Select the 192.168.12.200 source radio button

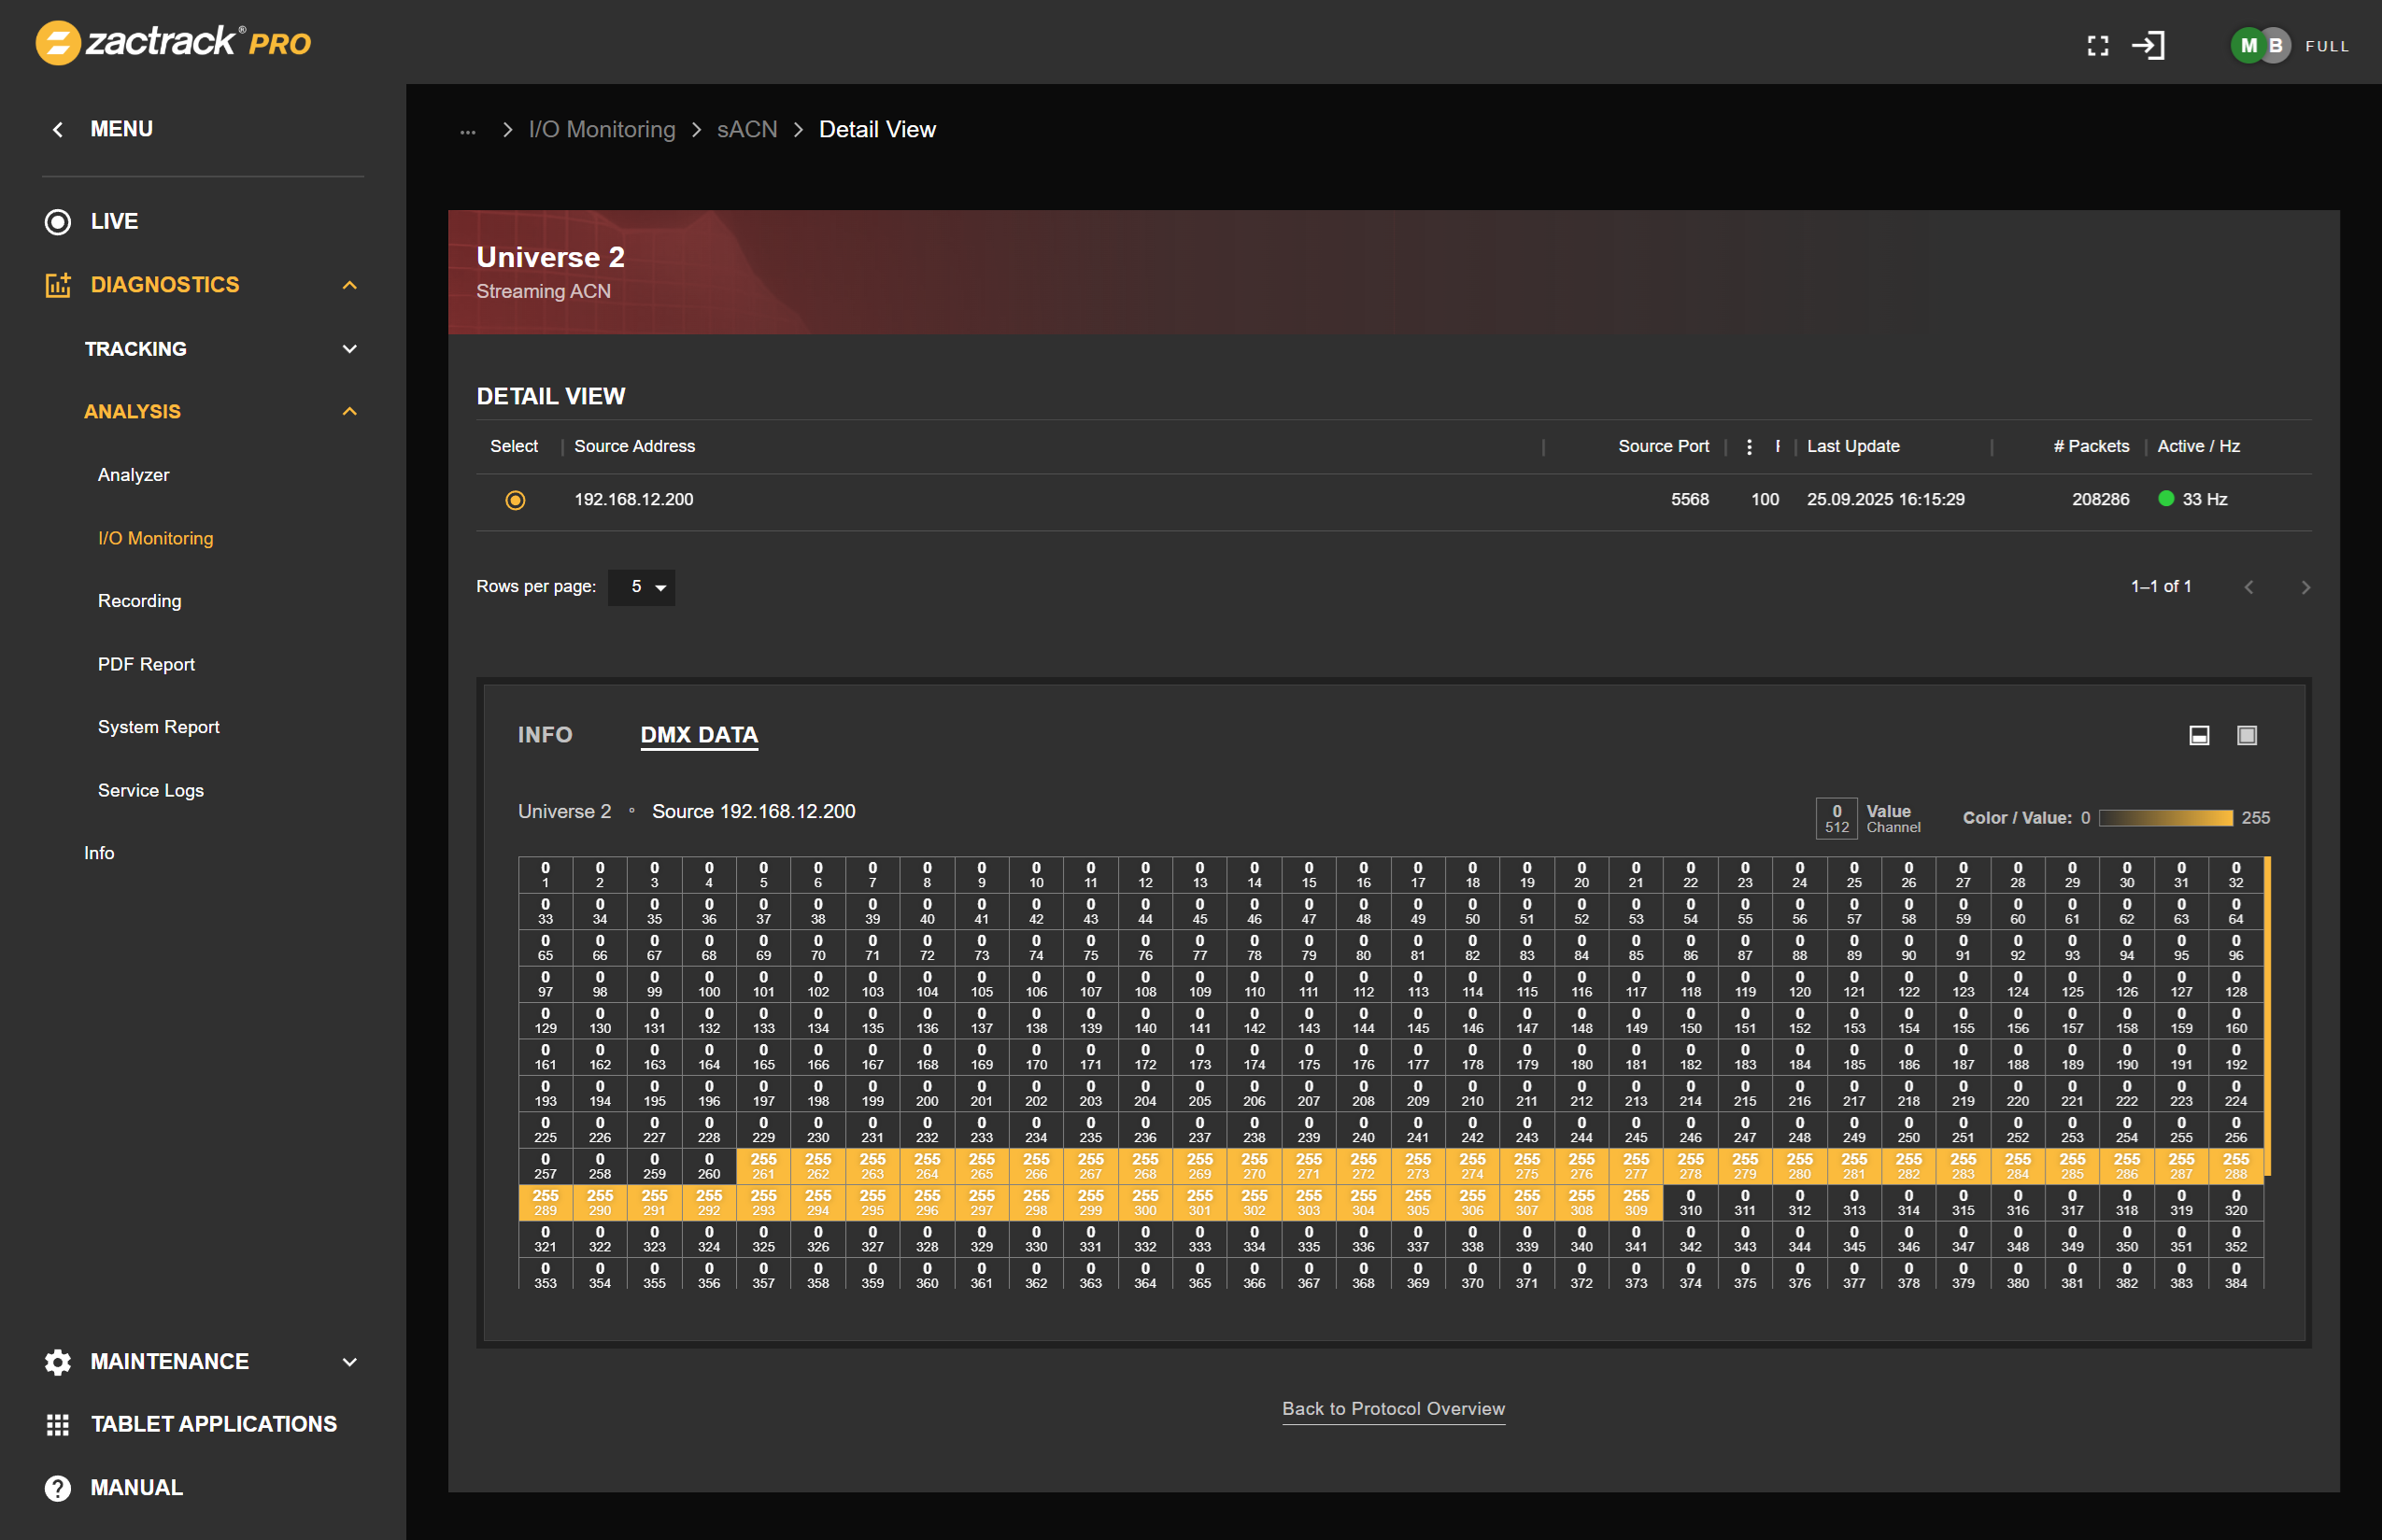pos(514,499)
